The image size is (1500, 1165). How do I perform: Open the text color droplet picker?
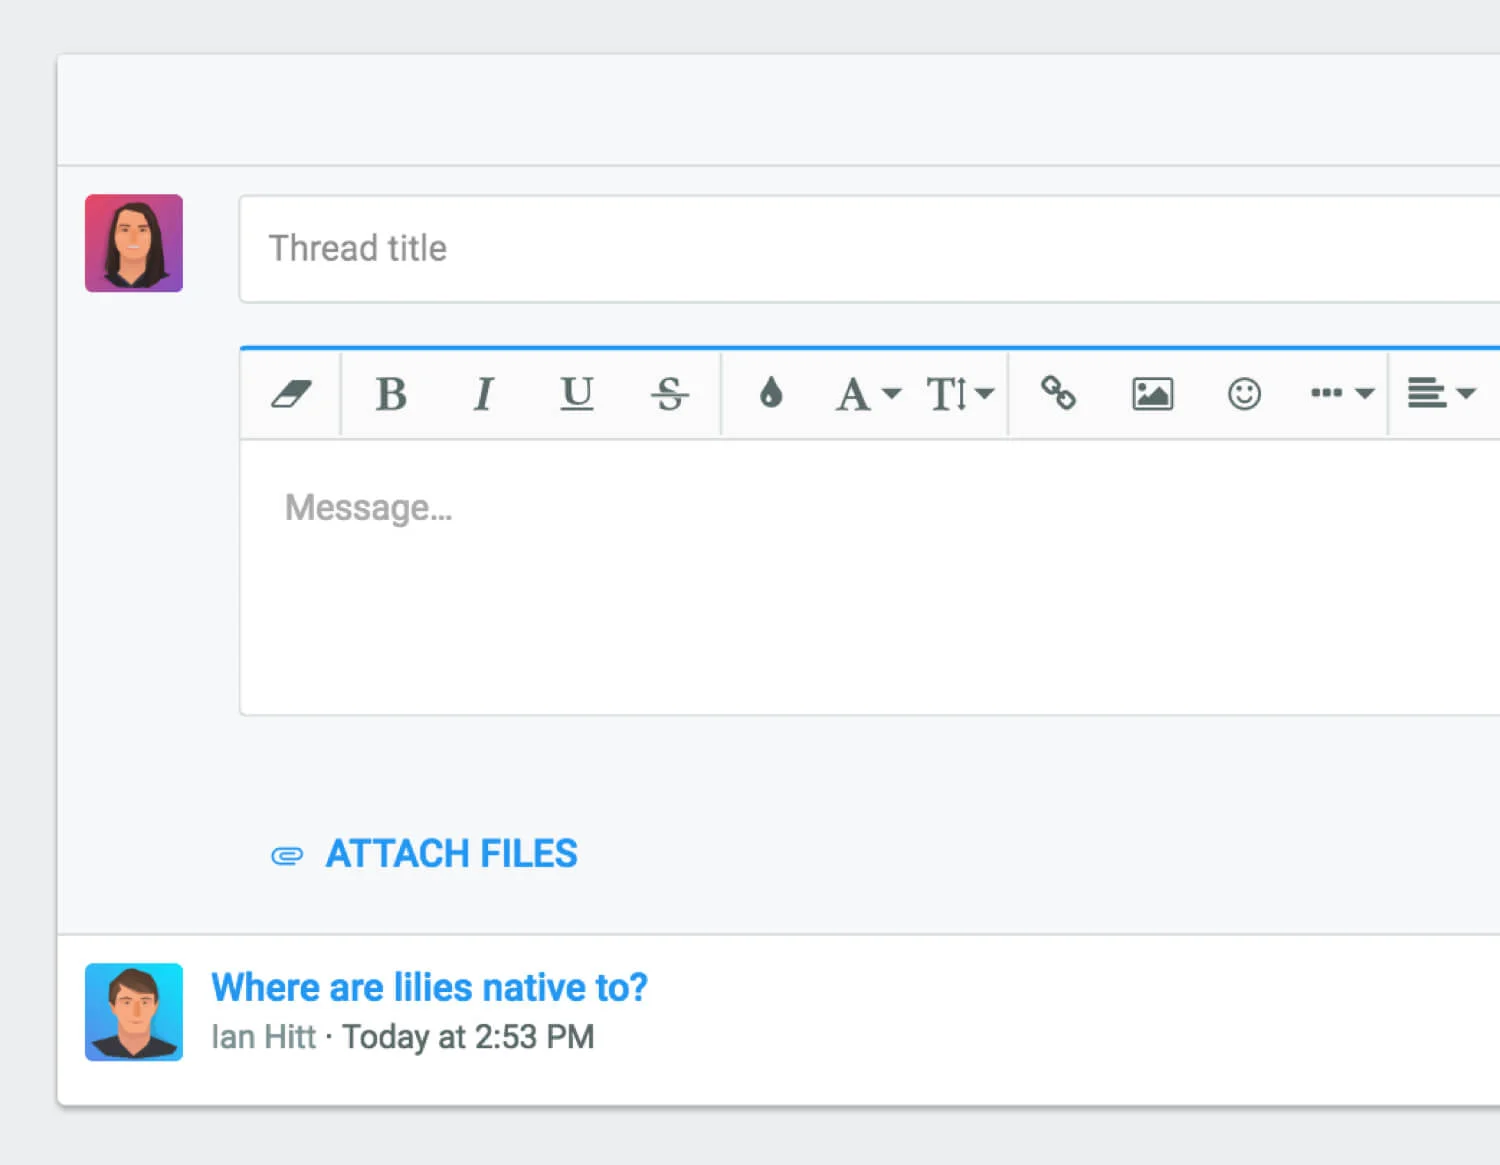[770, 394]
